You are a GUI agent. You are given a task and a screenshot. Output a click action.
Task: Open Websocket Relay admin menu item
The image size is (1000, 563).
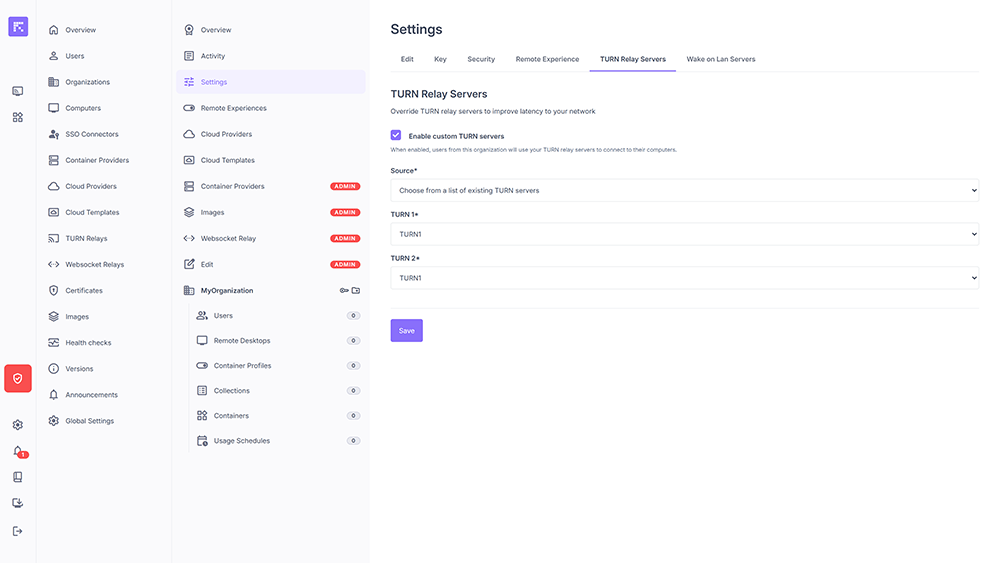tap(228, 239)
